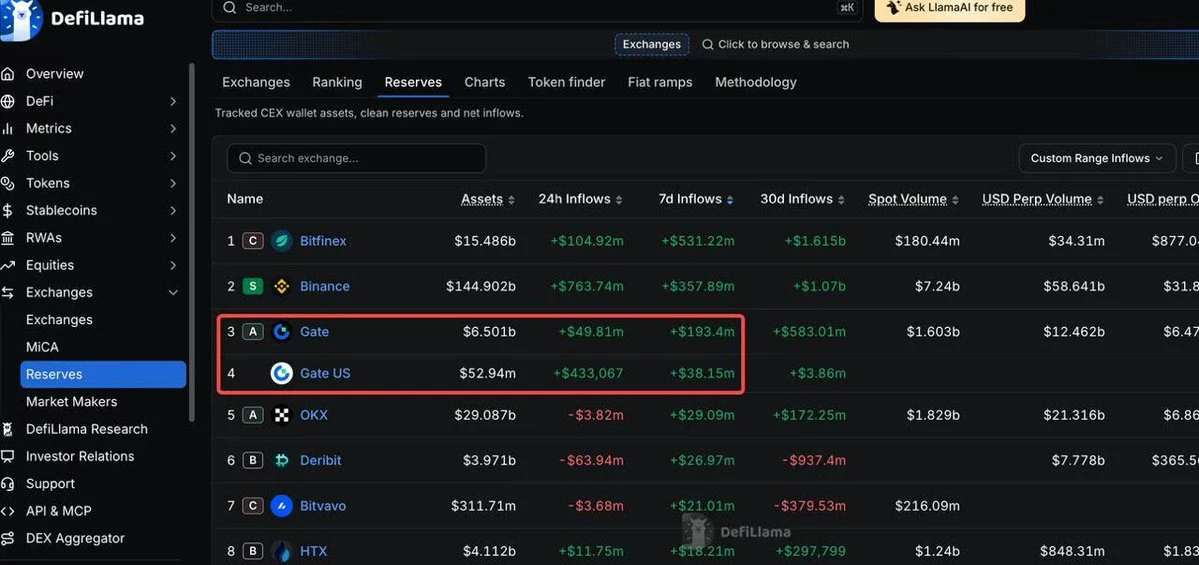
Task: Click the Exchanges category chip
Action: pos(651,44)
